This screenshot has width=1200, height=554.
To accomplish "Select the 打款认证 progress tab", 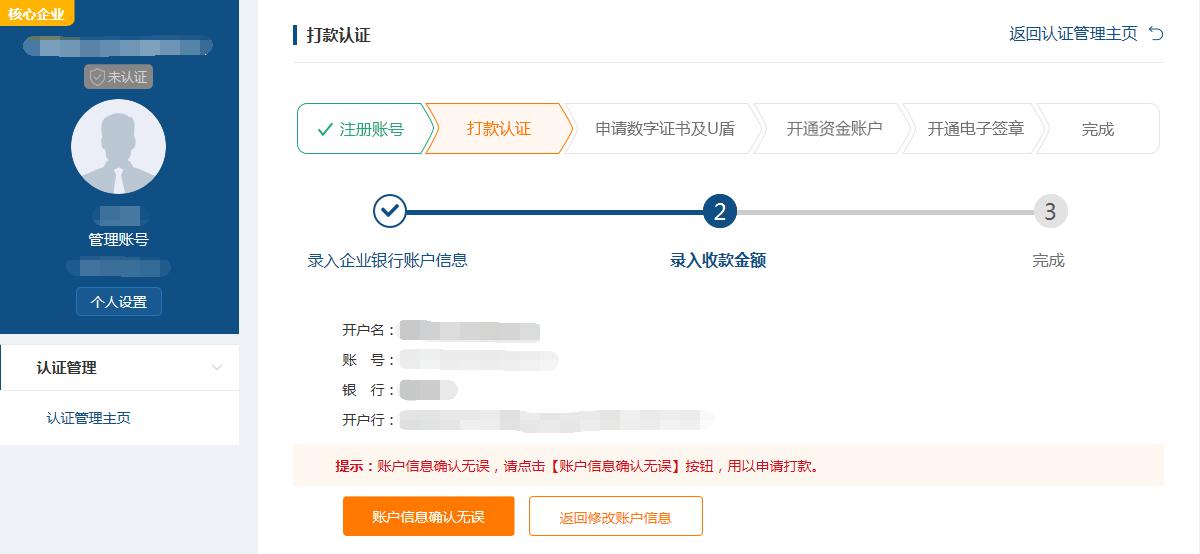I will pos(498,129).
